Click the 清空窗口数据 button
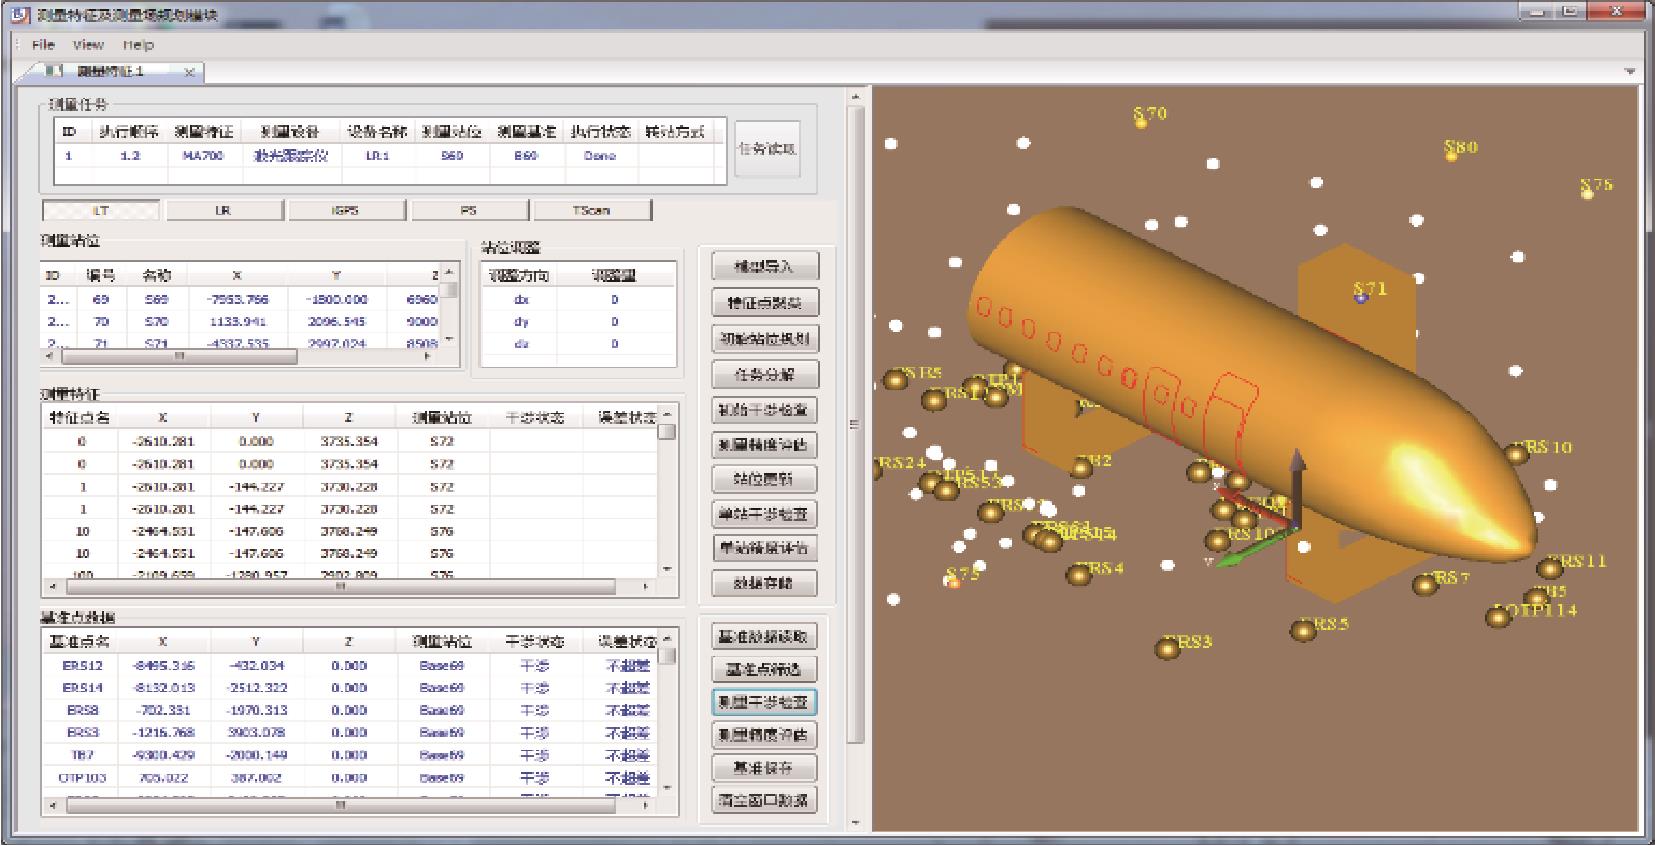Image resolution: width=1655 pixels, height=846 pixels. [765, 800]
